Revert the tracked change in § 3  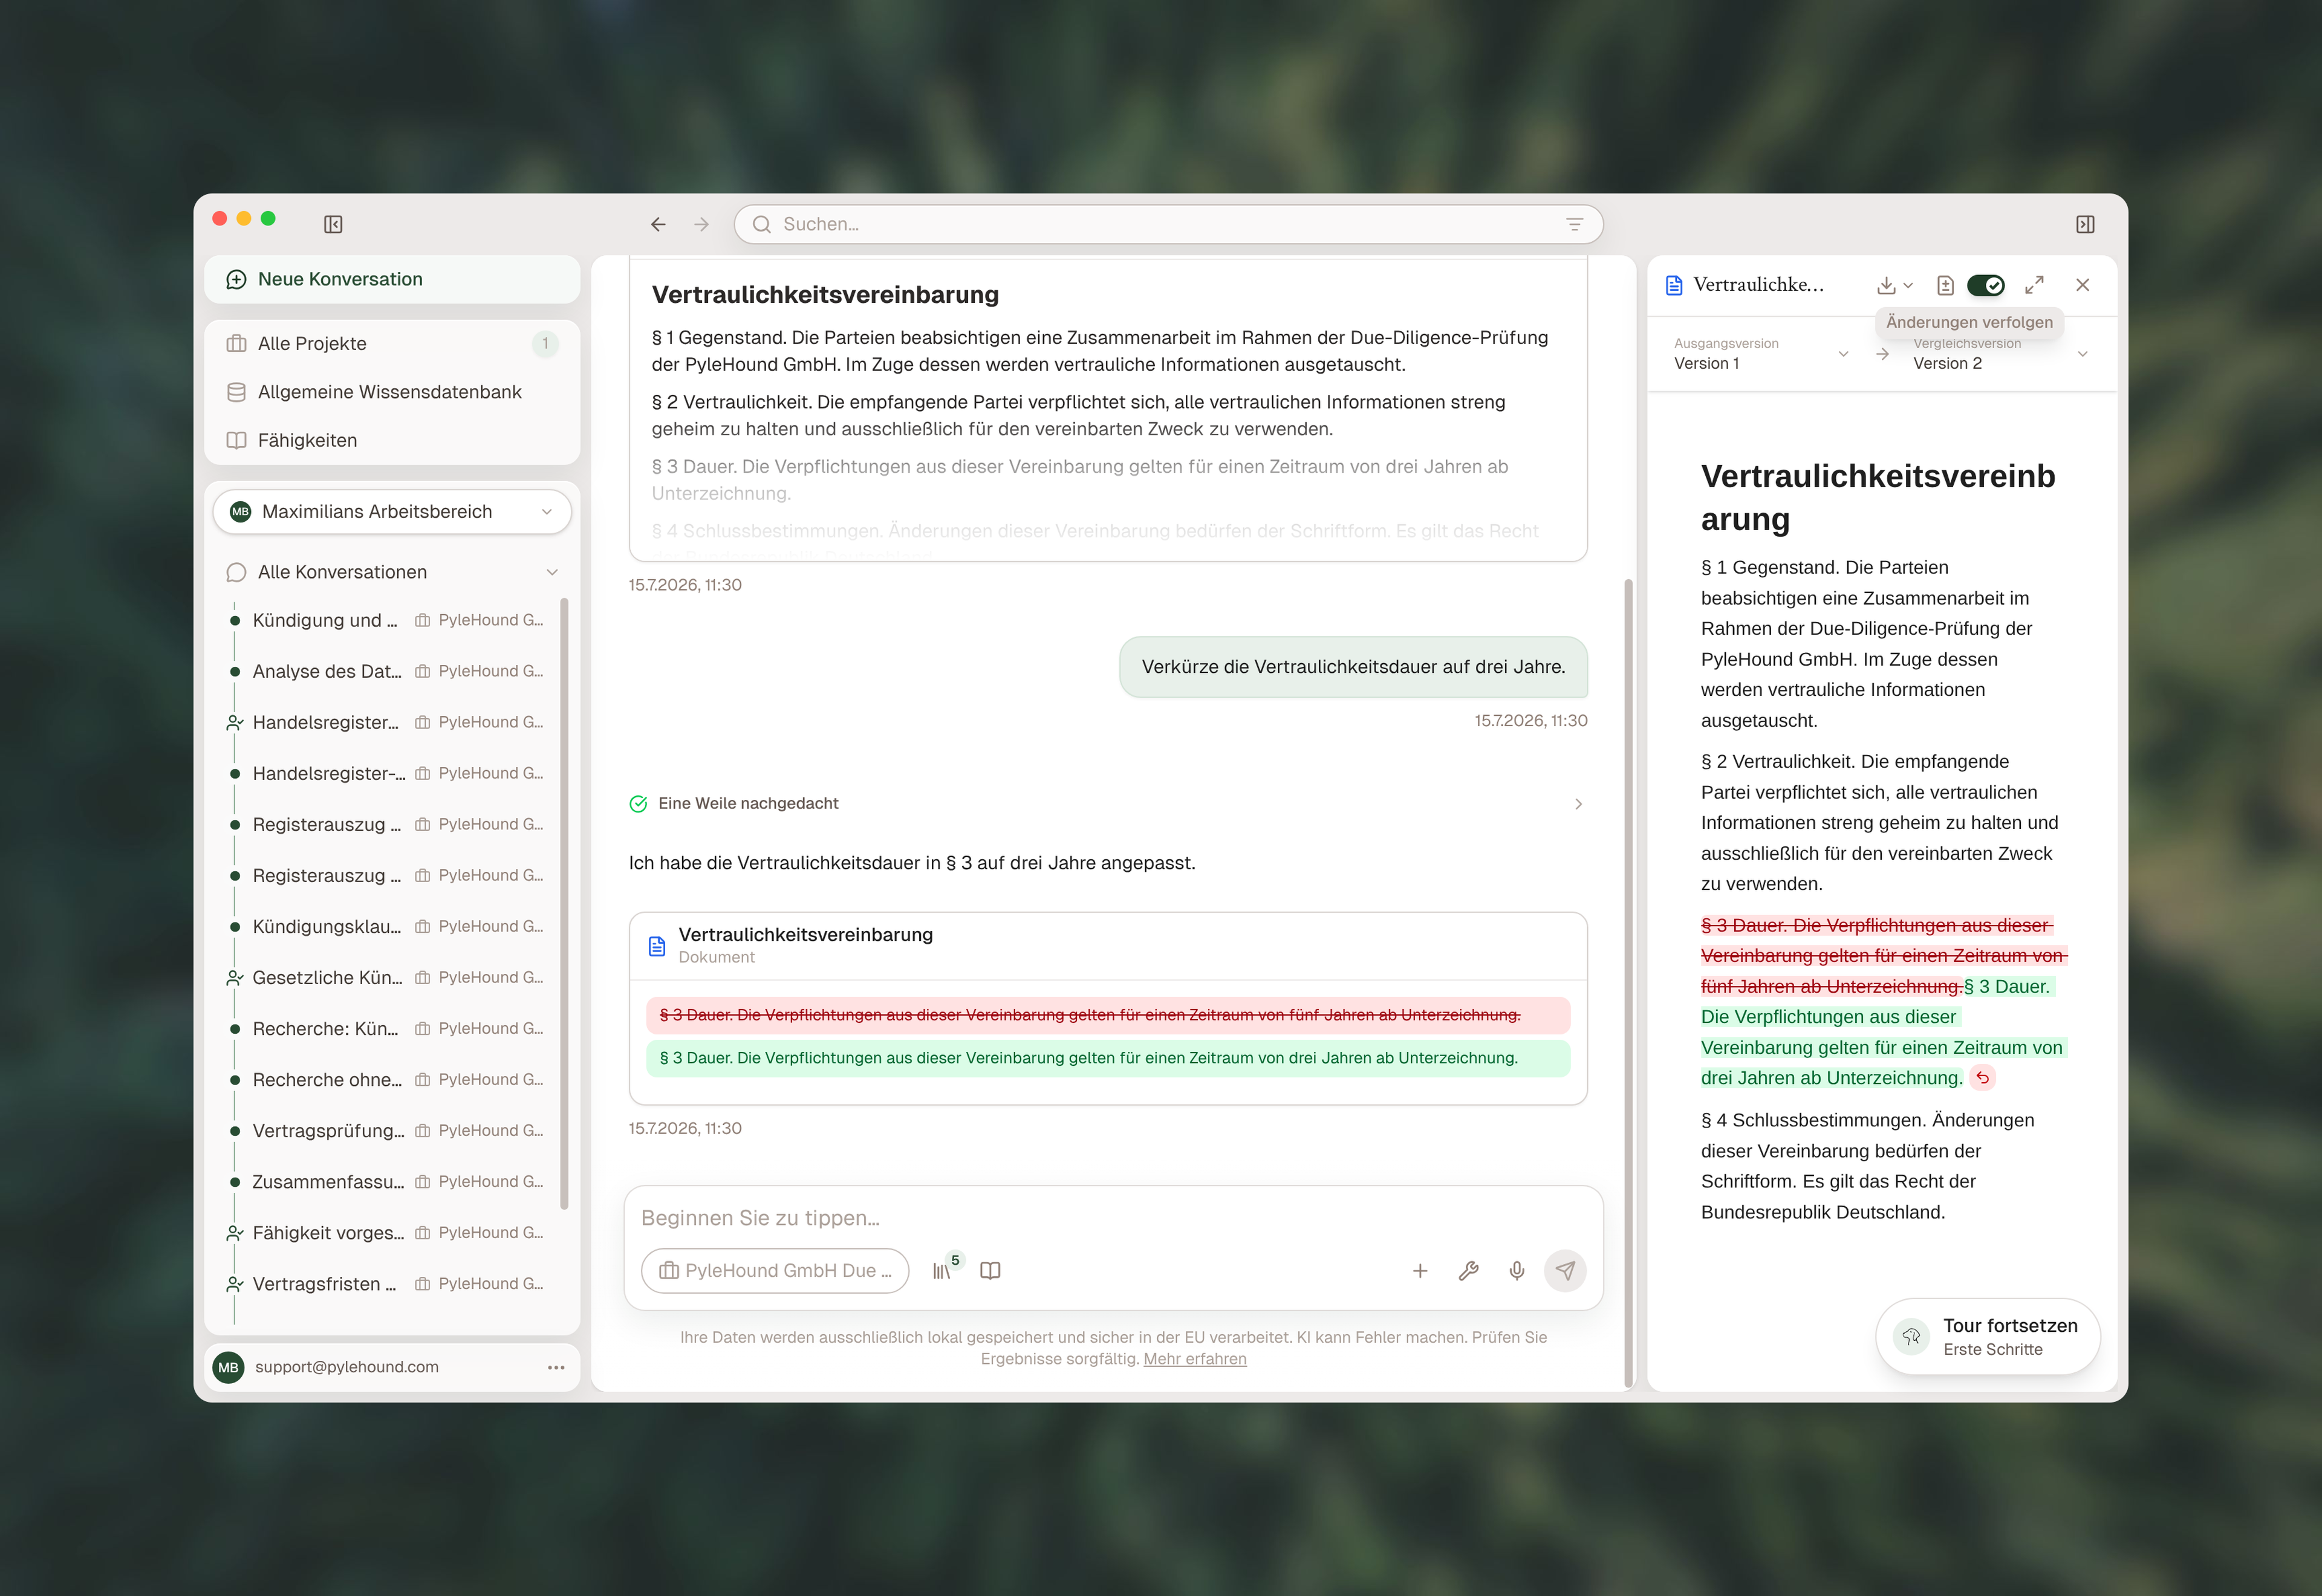1982,1078
